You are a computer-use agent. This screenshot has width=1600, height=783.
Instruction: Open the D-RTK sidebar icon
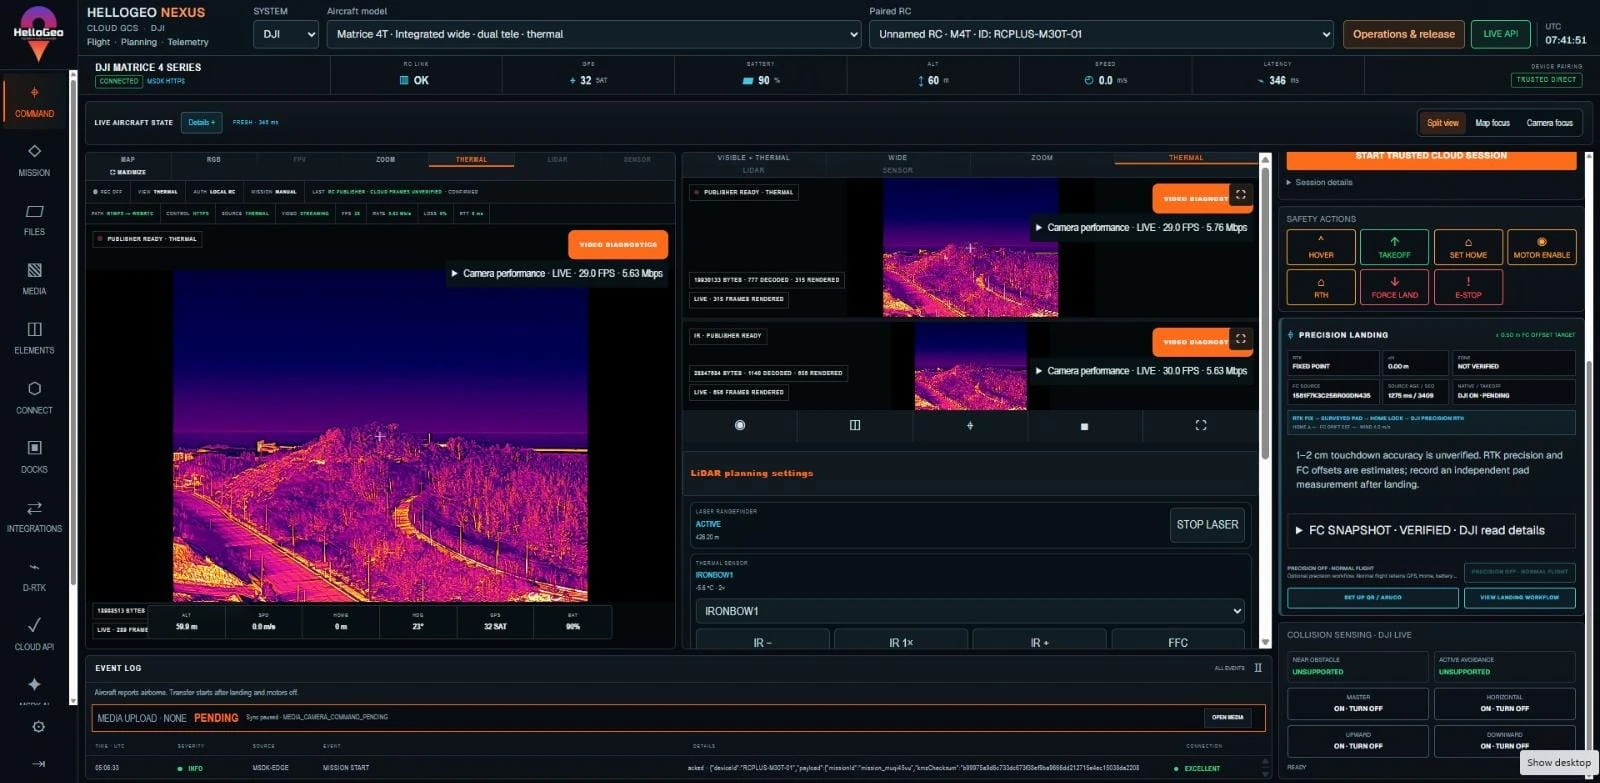(x=34, y=575)
